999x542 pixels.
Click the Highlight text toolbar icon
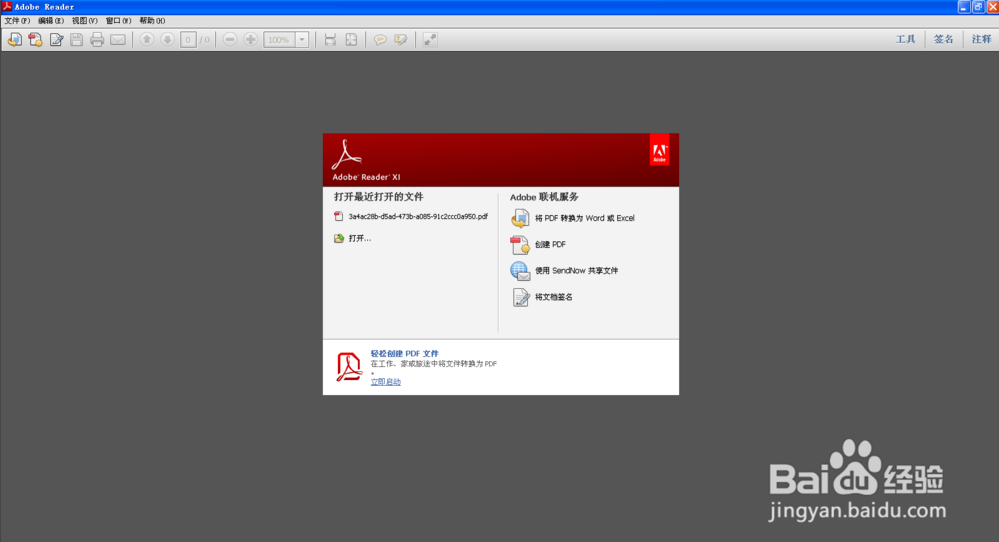coord(400,39)
